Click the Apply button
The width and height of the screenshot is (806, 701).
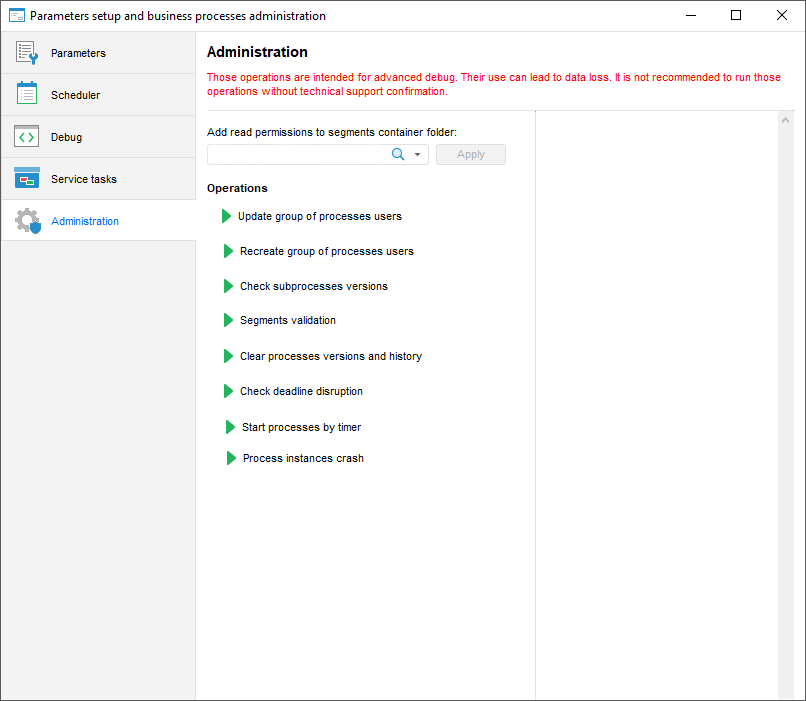(471, 154)
